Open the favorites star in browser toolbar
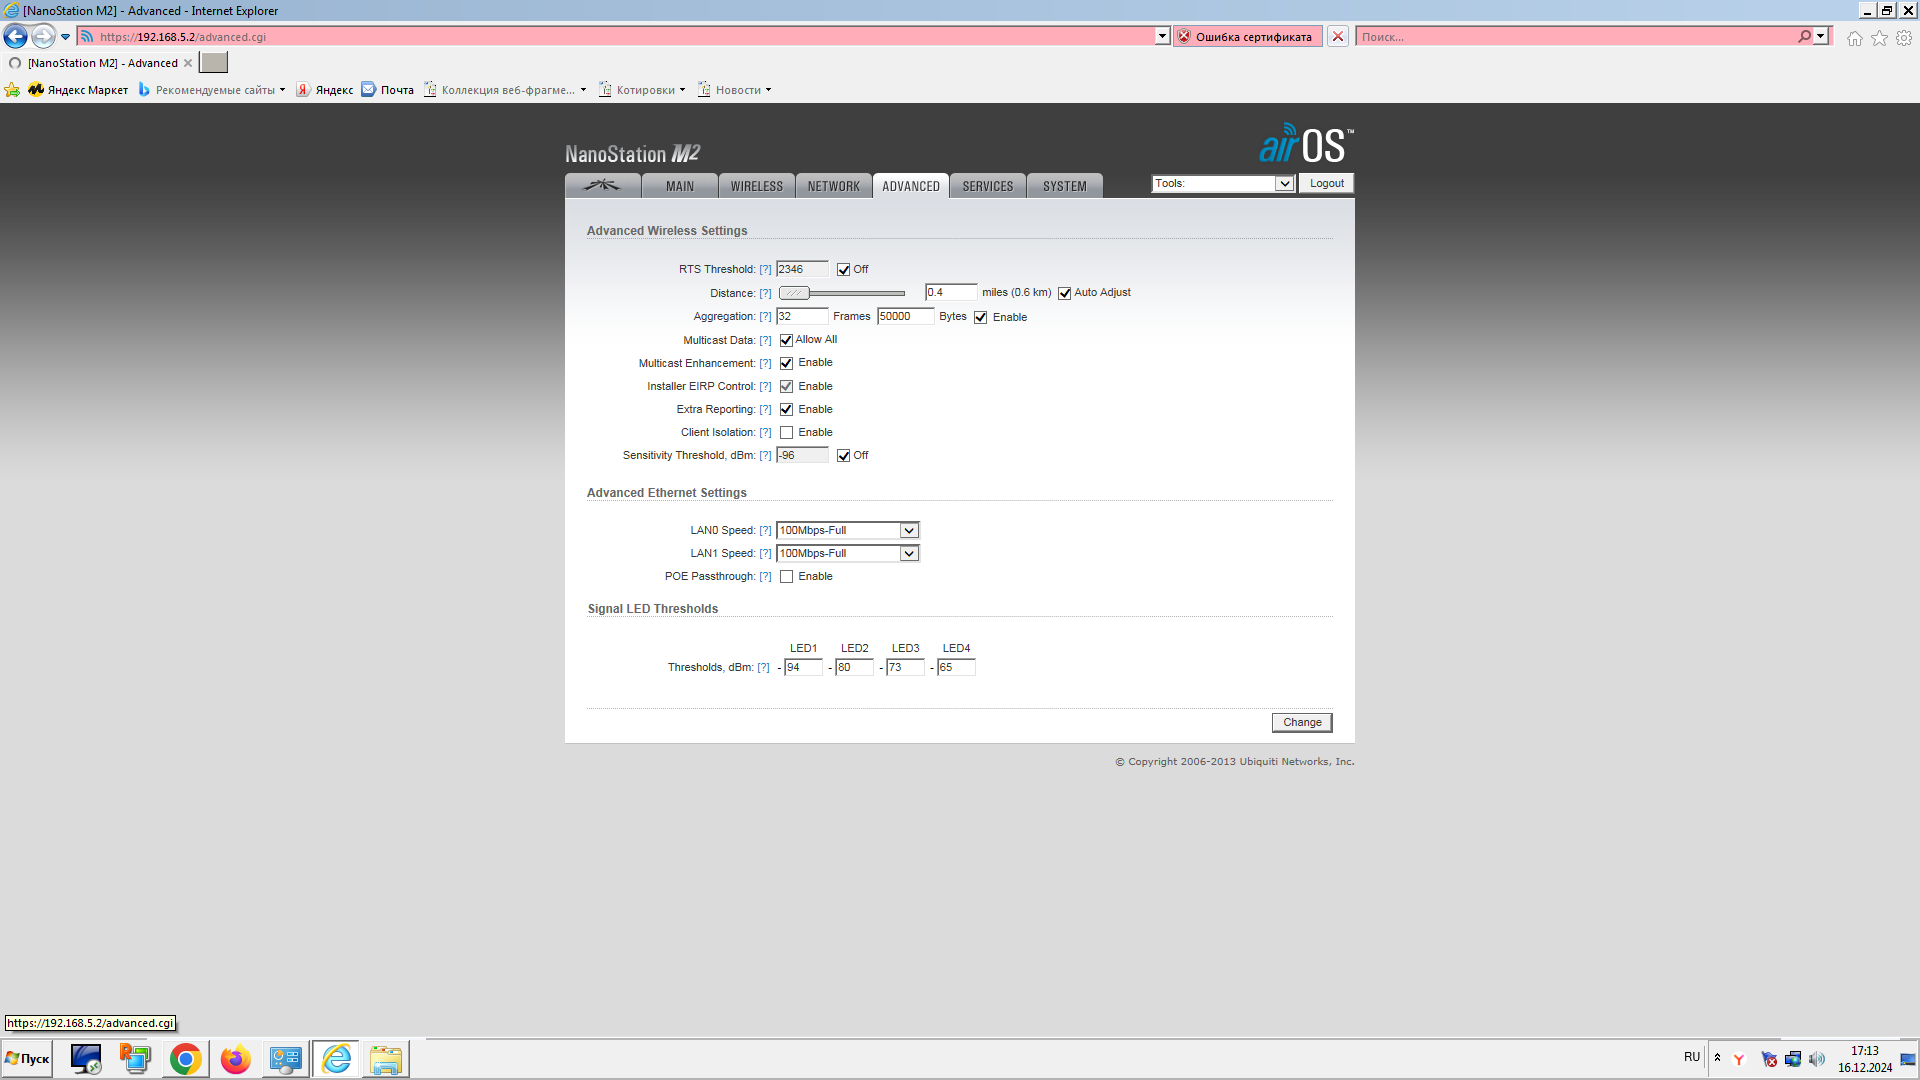Viewport: 1920px width, 1080px height. tap(1879, 38)
